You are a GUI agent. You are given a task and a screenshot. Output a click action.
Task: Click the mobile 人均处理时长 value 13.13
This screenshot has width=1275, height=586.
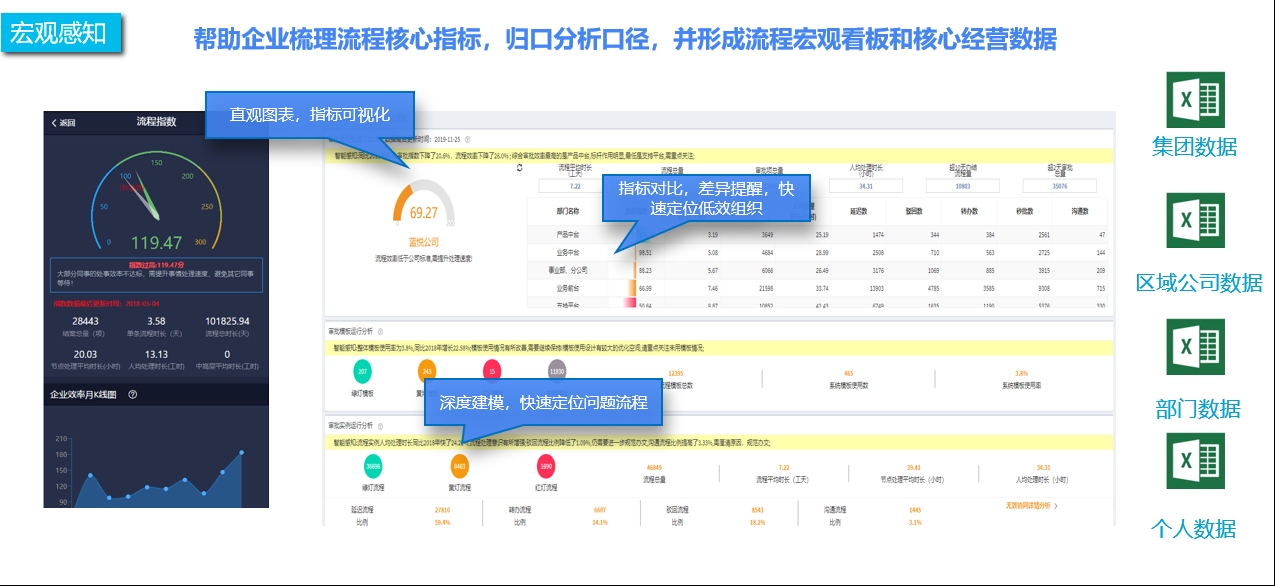pyautogui.click(x=156, y=354)
